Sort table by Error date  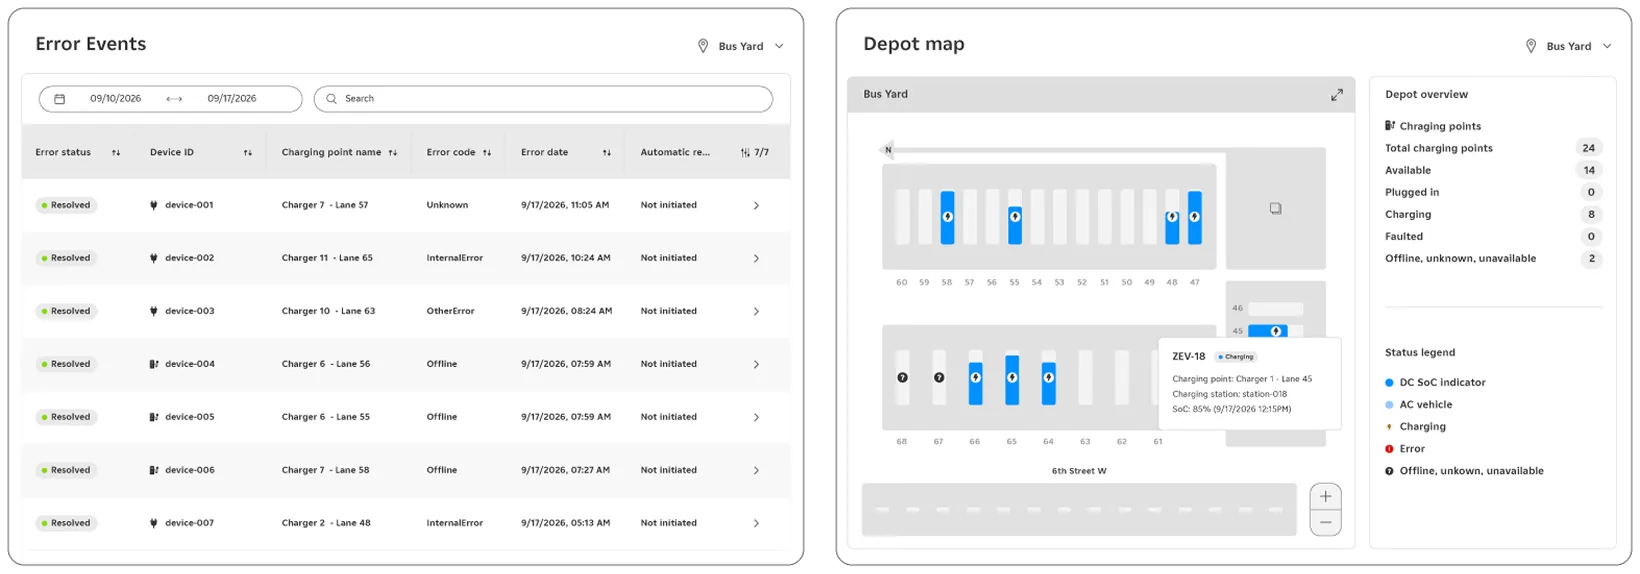coord(607,153)
